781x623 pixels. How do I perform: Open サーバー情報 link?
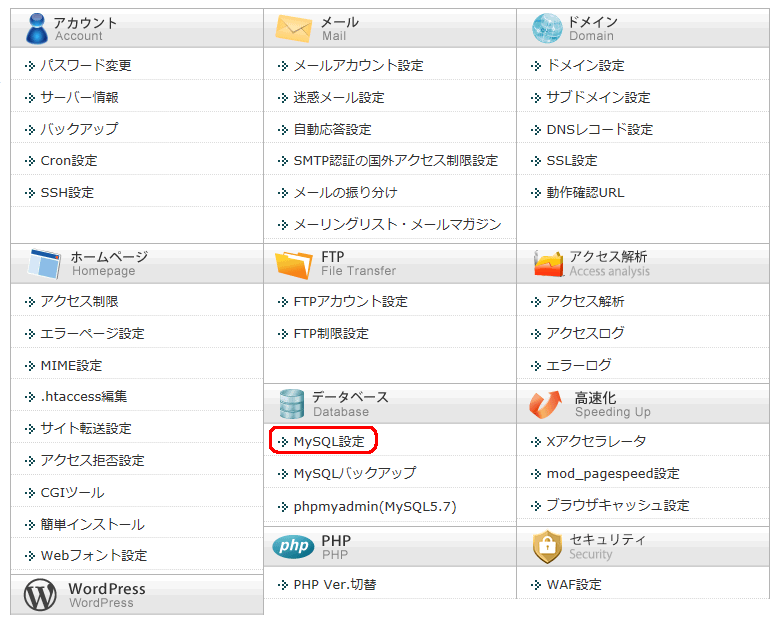coord(79,97)
